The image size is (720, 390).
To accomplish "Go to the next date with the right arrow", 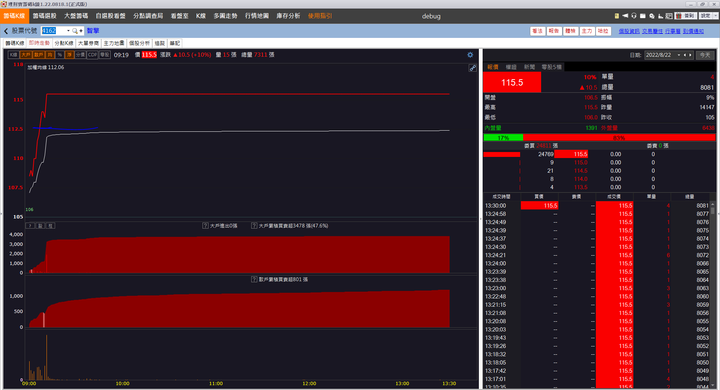I will point(690,55).
